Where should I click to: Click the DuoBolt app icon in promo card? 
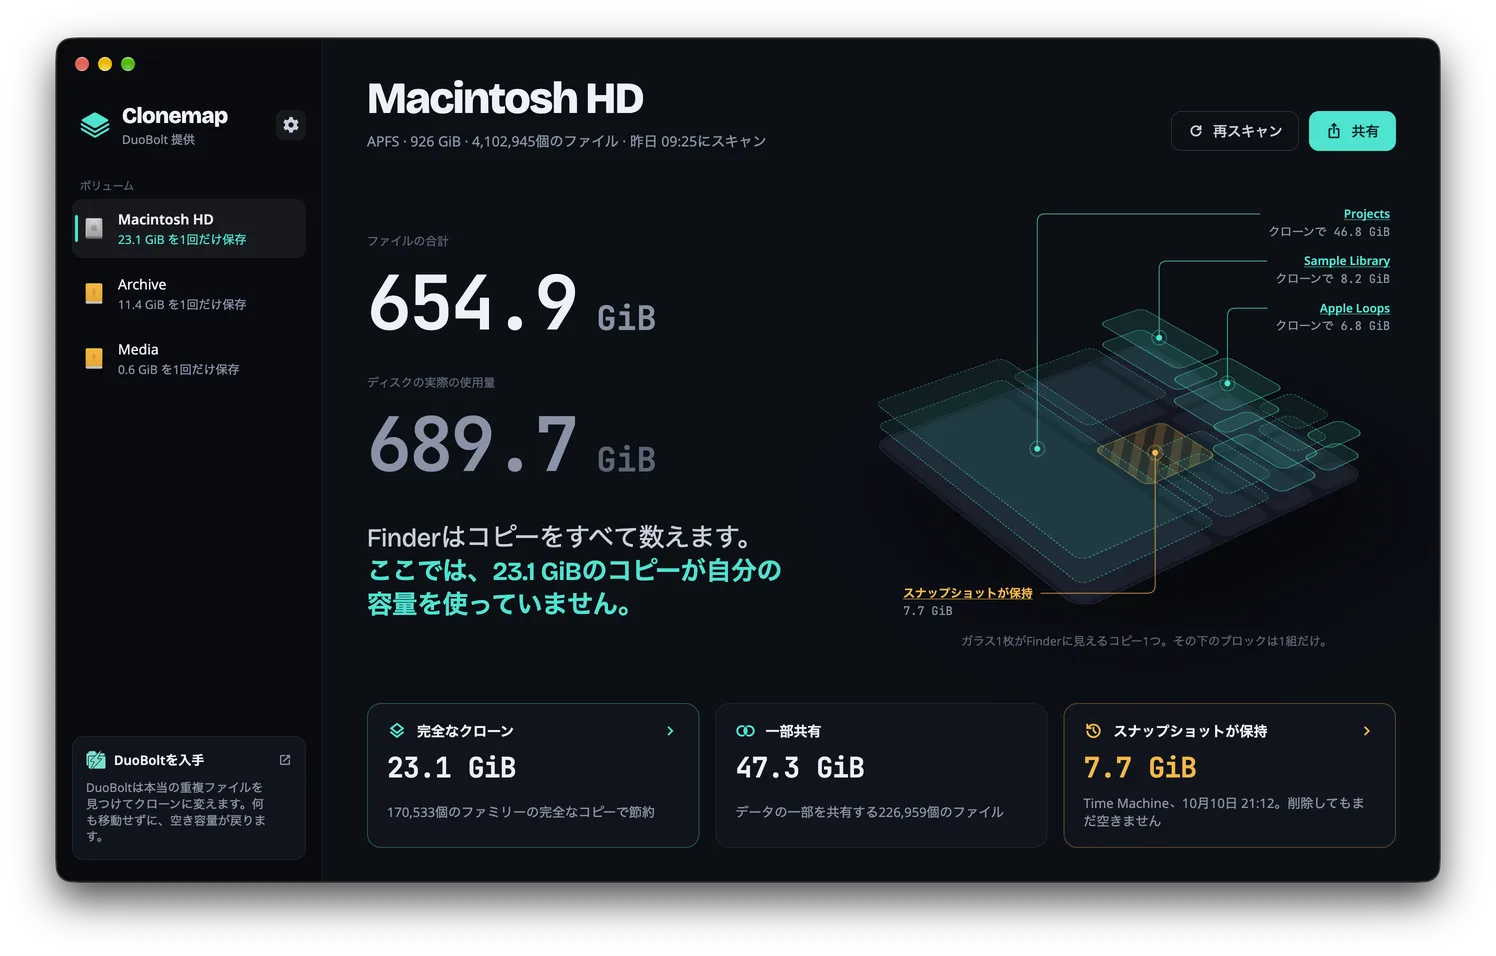tap(96, 760)
